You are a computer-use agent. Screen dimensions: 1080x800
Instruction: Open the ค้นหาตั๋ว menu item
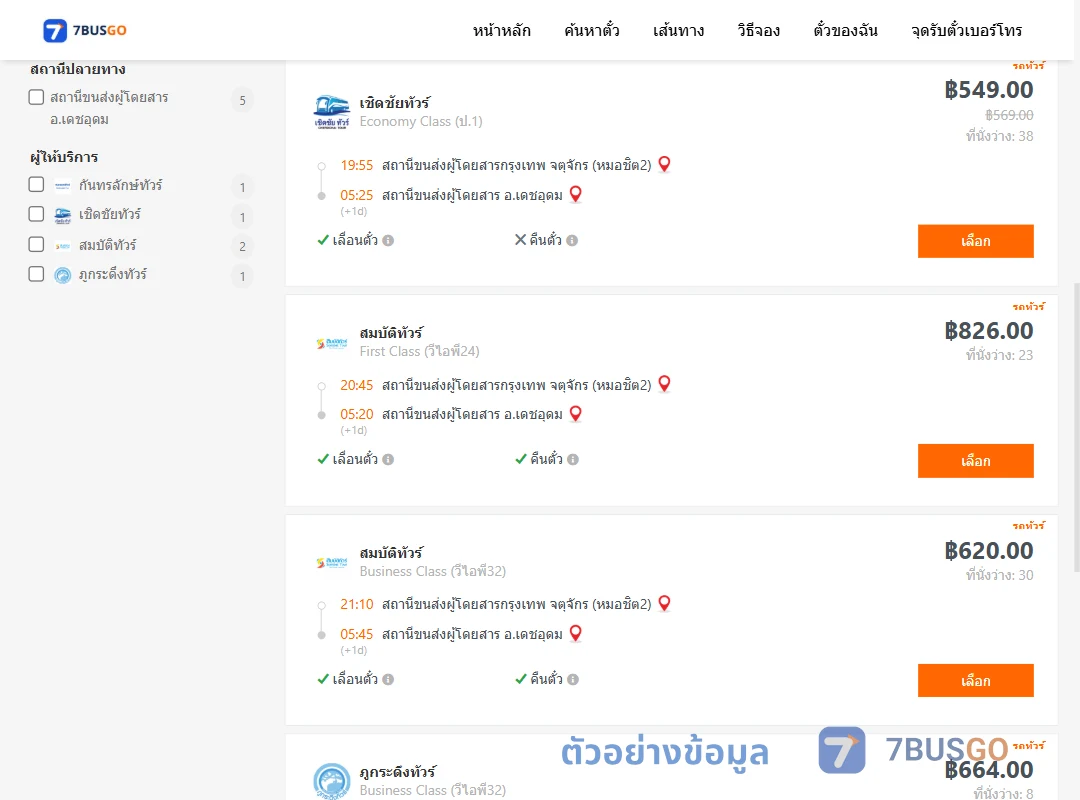(x=592, y=30)
